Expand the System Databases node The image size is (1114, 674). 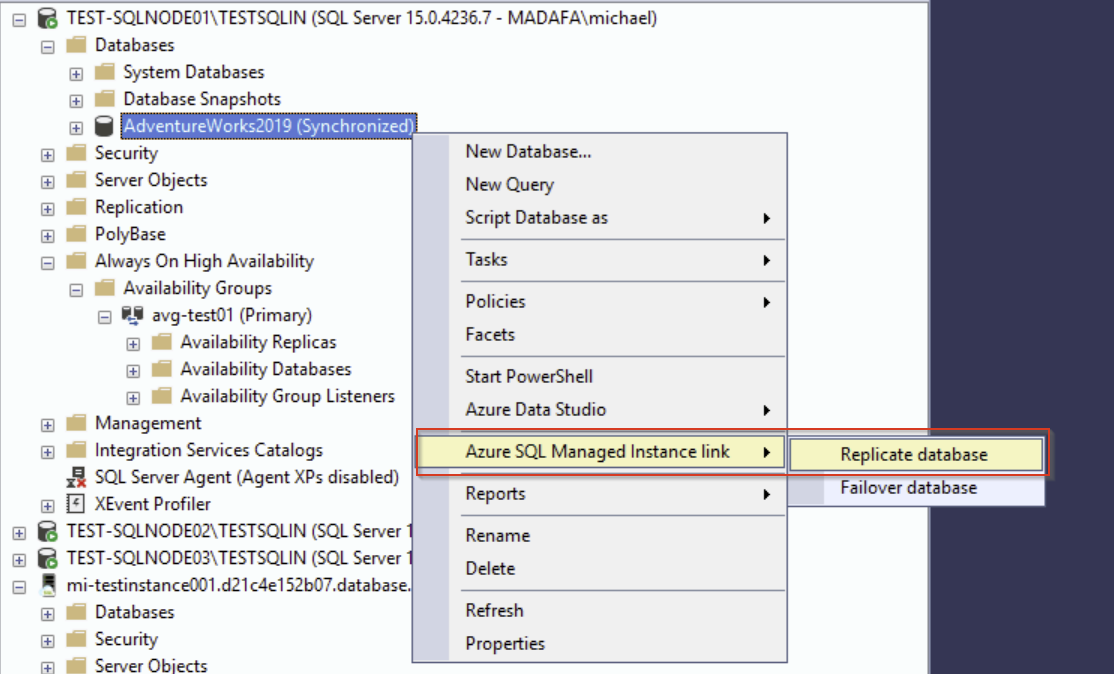76,74
